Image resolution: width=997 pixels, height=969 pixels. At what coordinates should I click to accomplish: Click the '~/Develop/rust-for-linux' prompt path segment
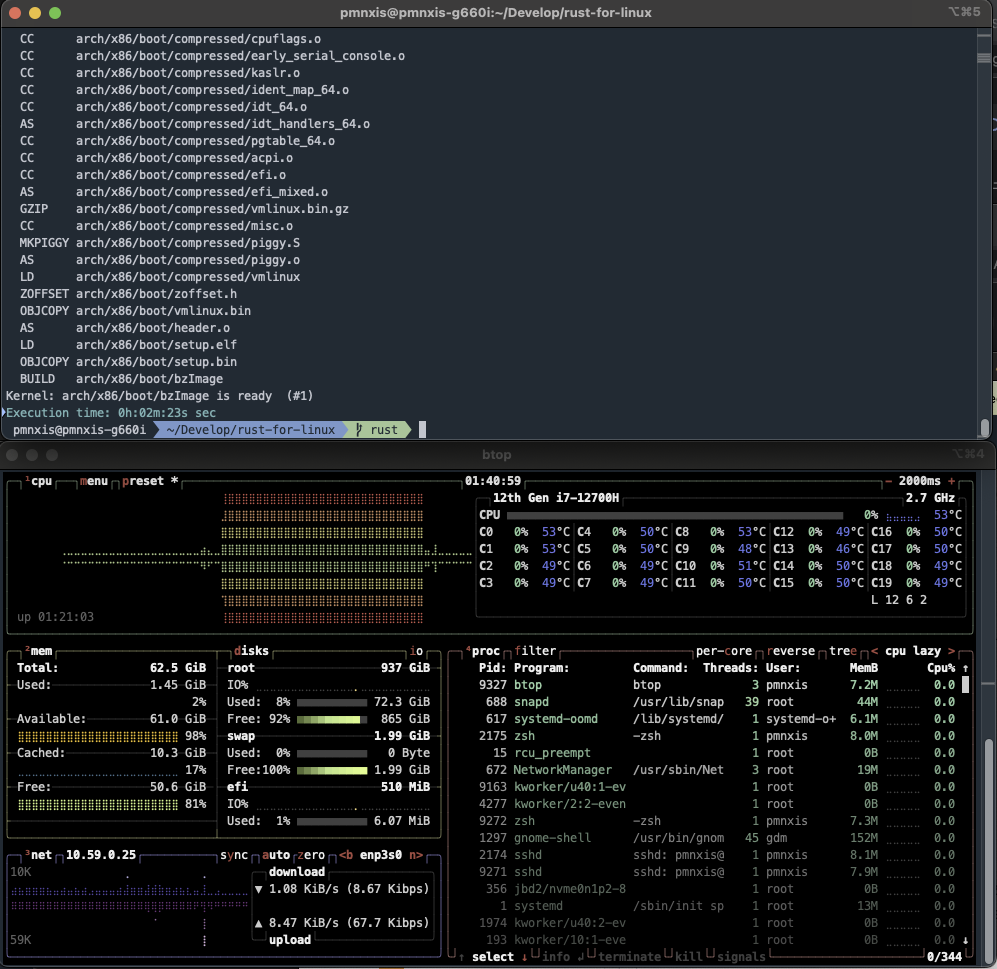(251, 430)
